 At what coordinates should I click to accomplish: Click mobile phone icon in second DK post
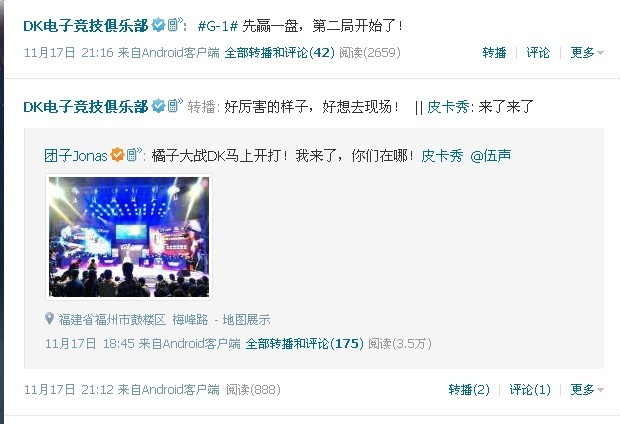(x=174, y=105)
